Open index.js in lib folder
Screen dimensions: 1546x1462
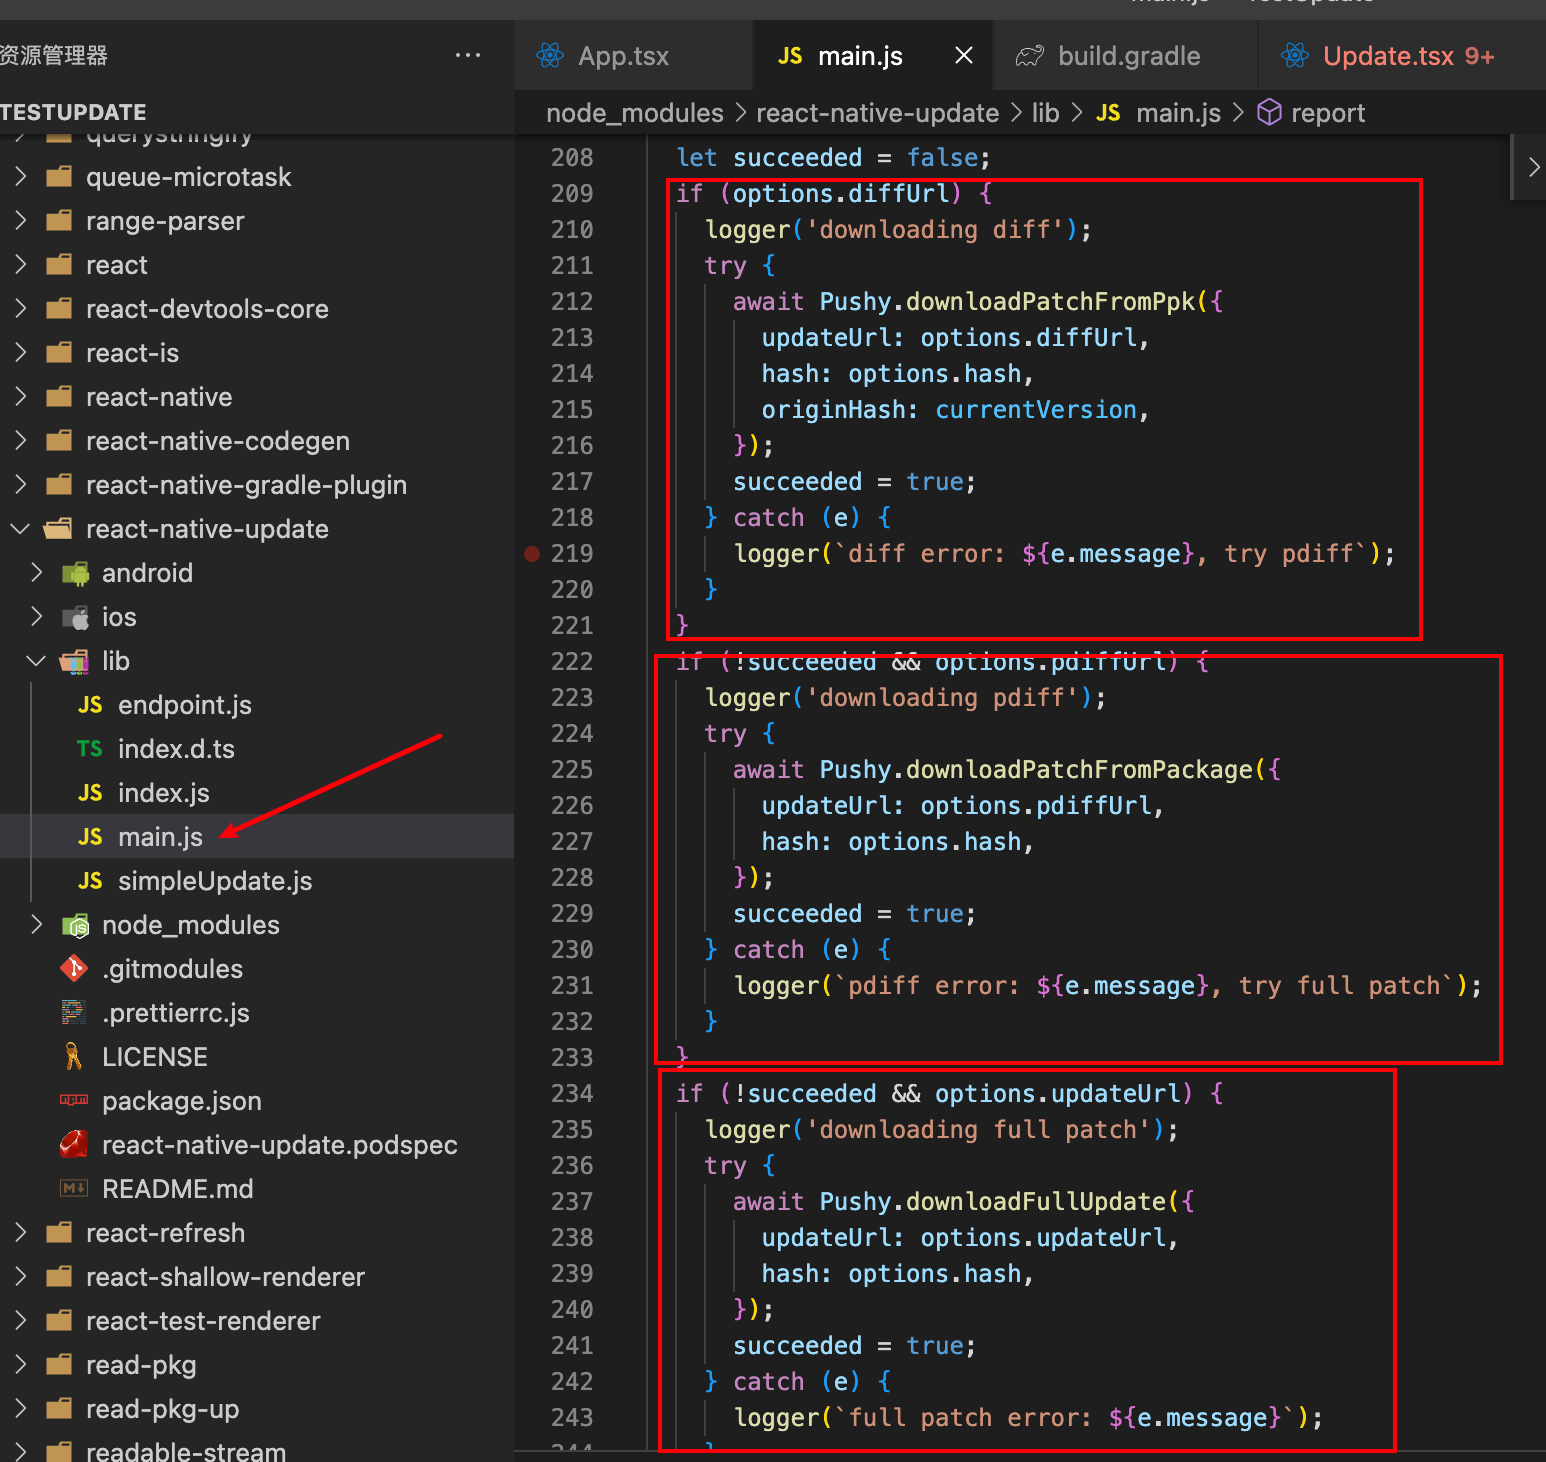(163, 793)
